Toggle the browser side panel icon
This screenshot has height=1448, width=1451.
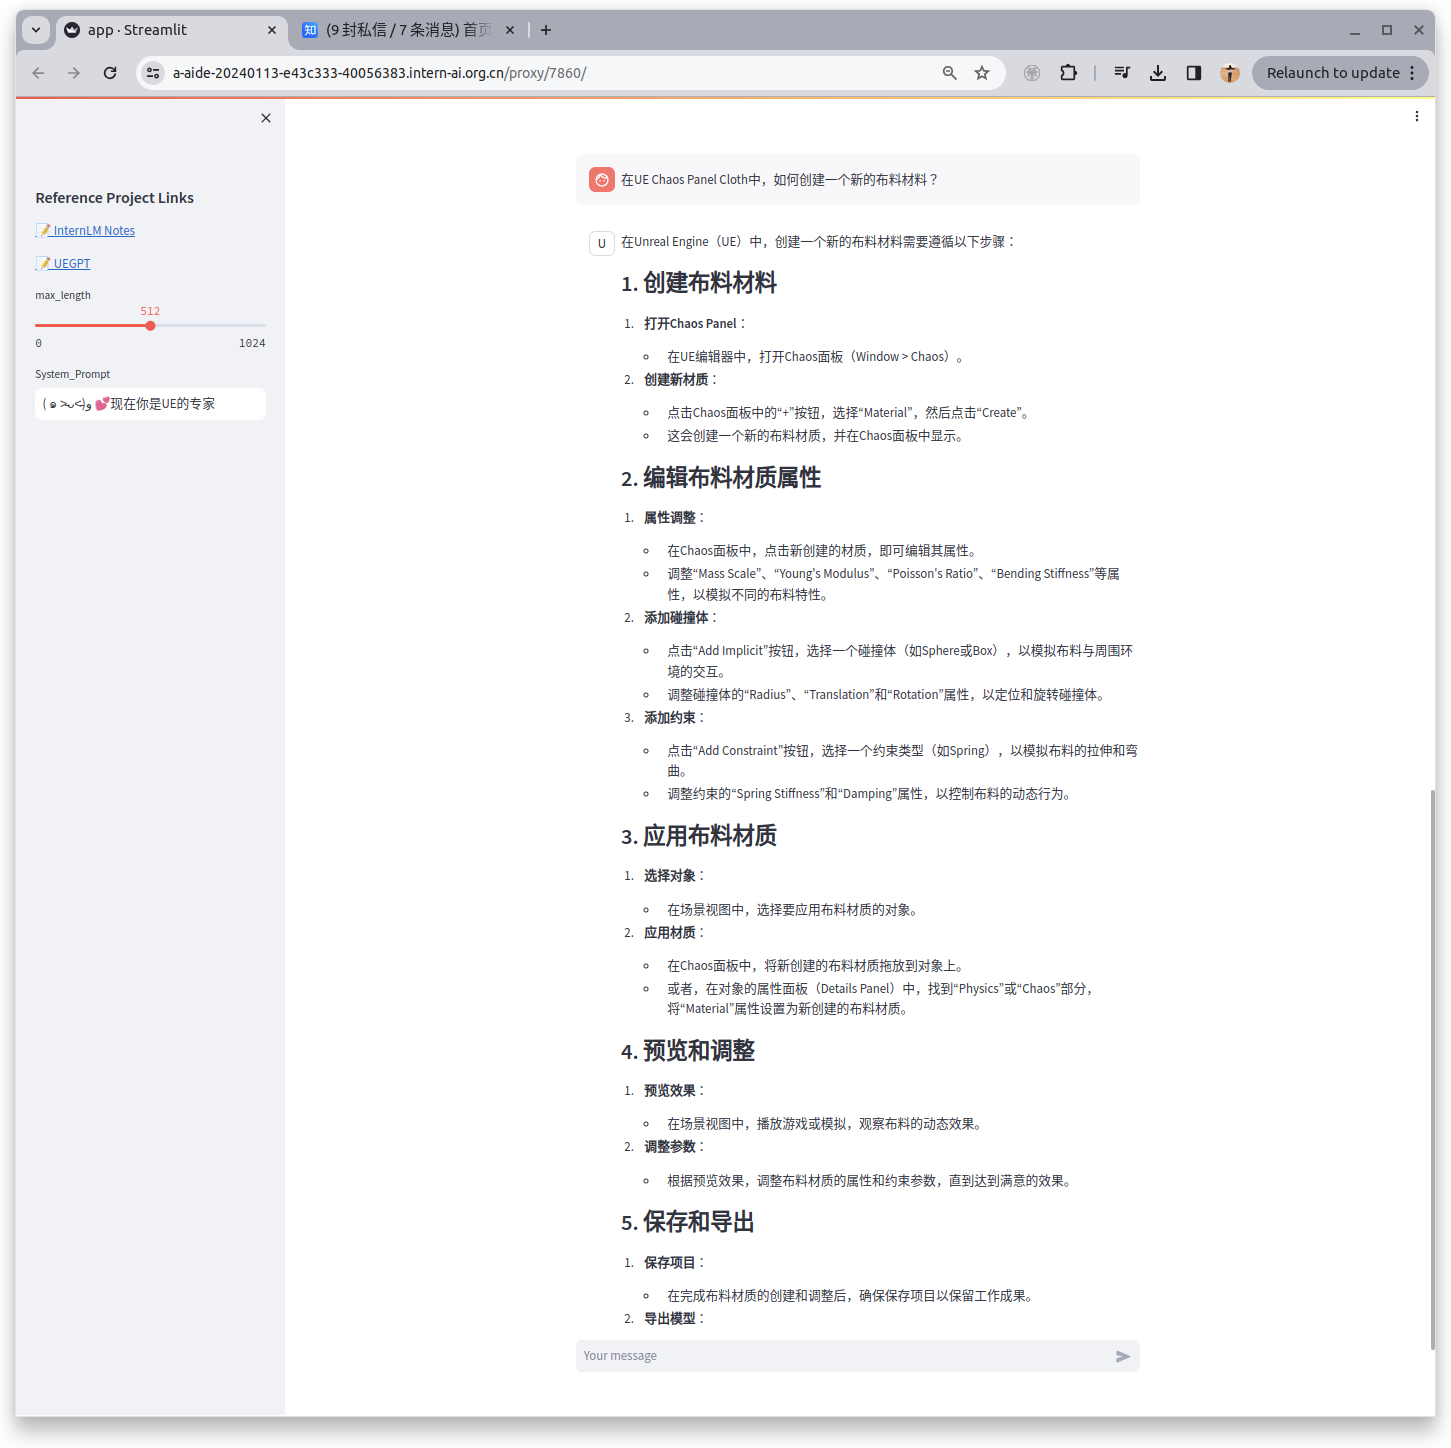click(x=1194, y=73)
